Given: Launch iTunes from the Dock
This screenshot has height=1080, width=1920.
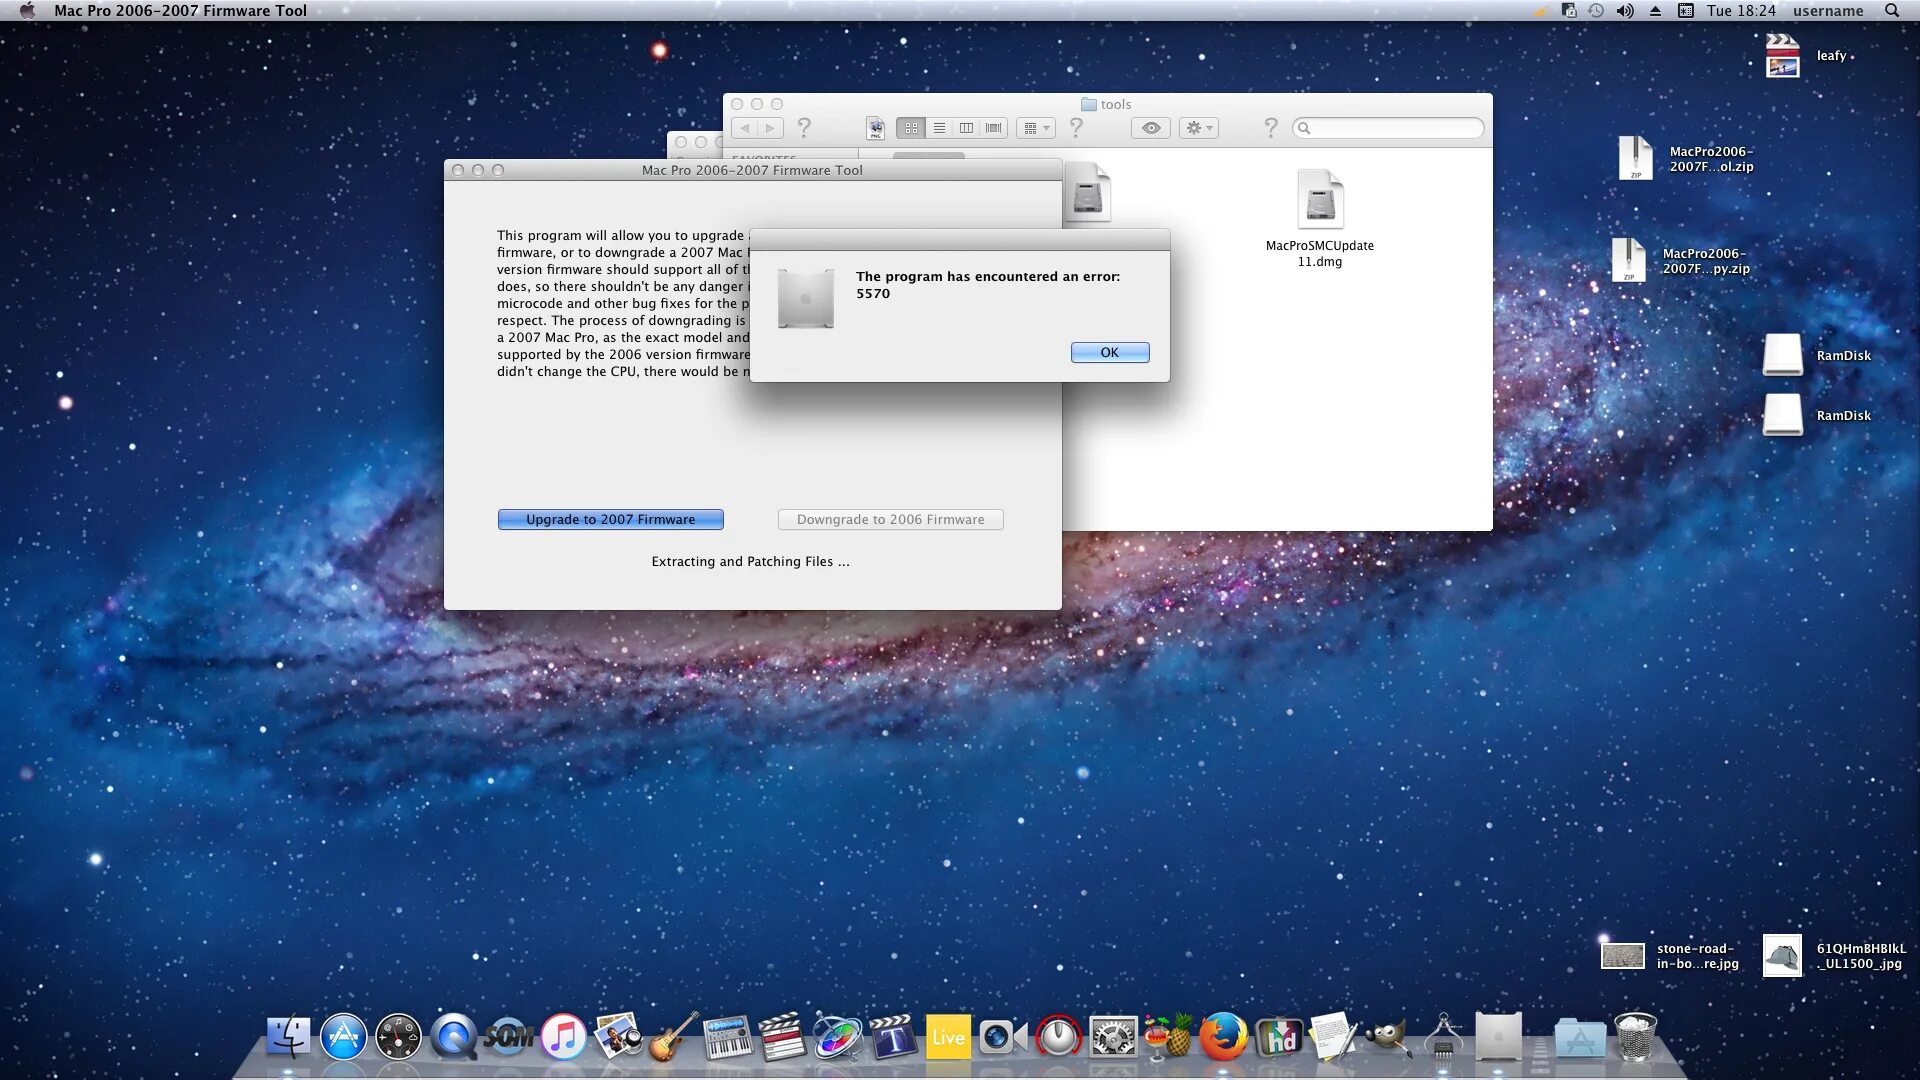Looking at the screenshot, I should (563, 1037).
